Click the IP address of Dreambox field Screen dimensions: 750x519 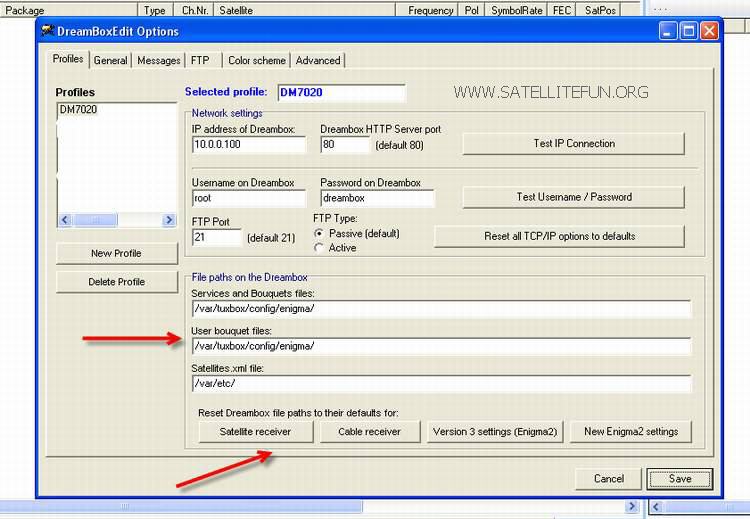pos(249,144)
